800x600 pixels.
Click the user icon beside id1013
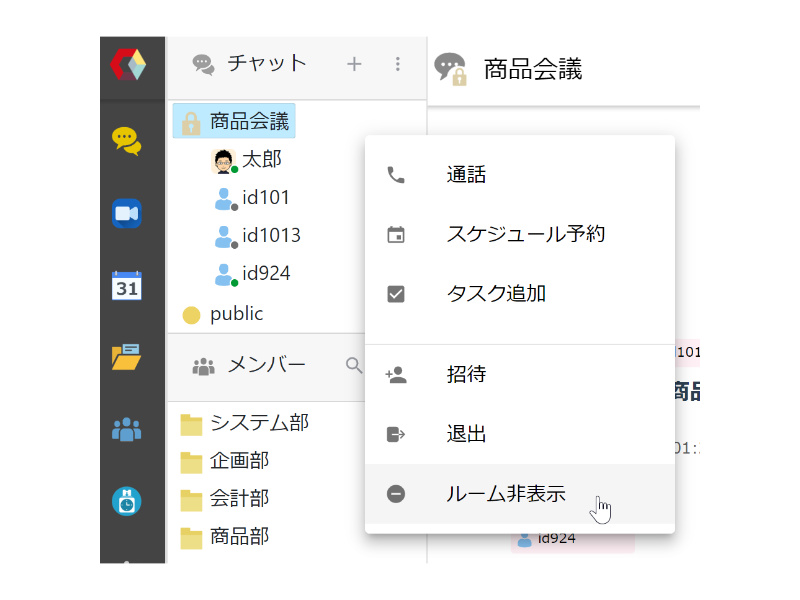coord(224,237)
